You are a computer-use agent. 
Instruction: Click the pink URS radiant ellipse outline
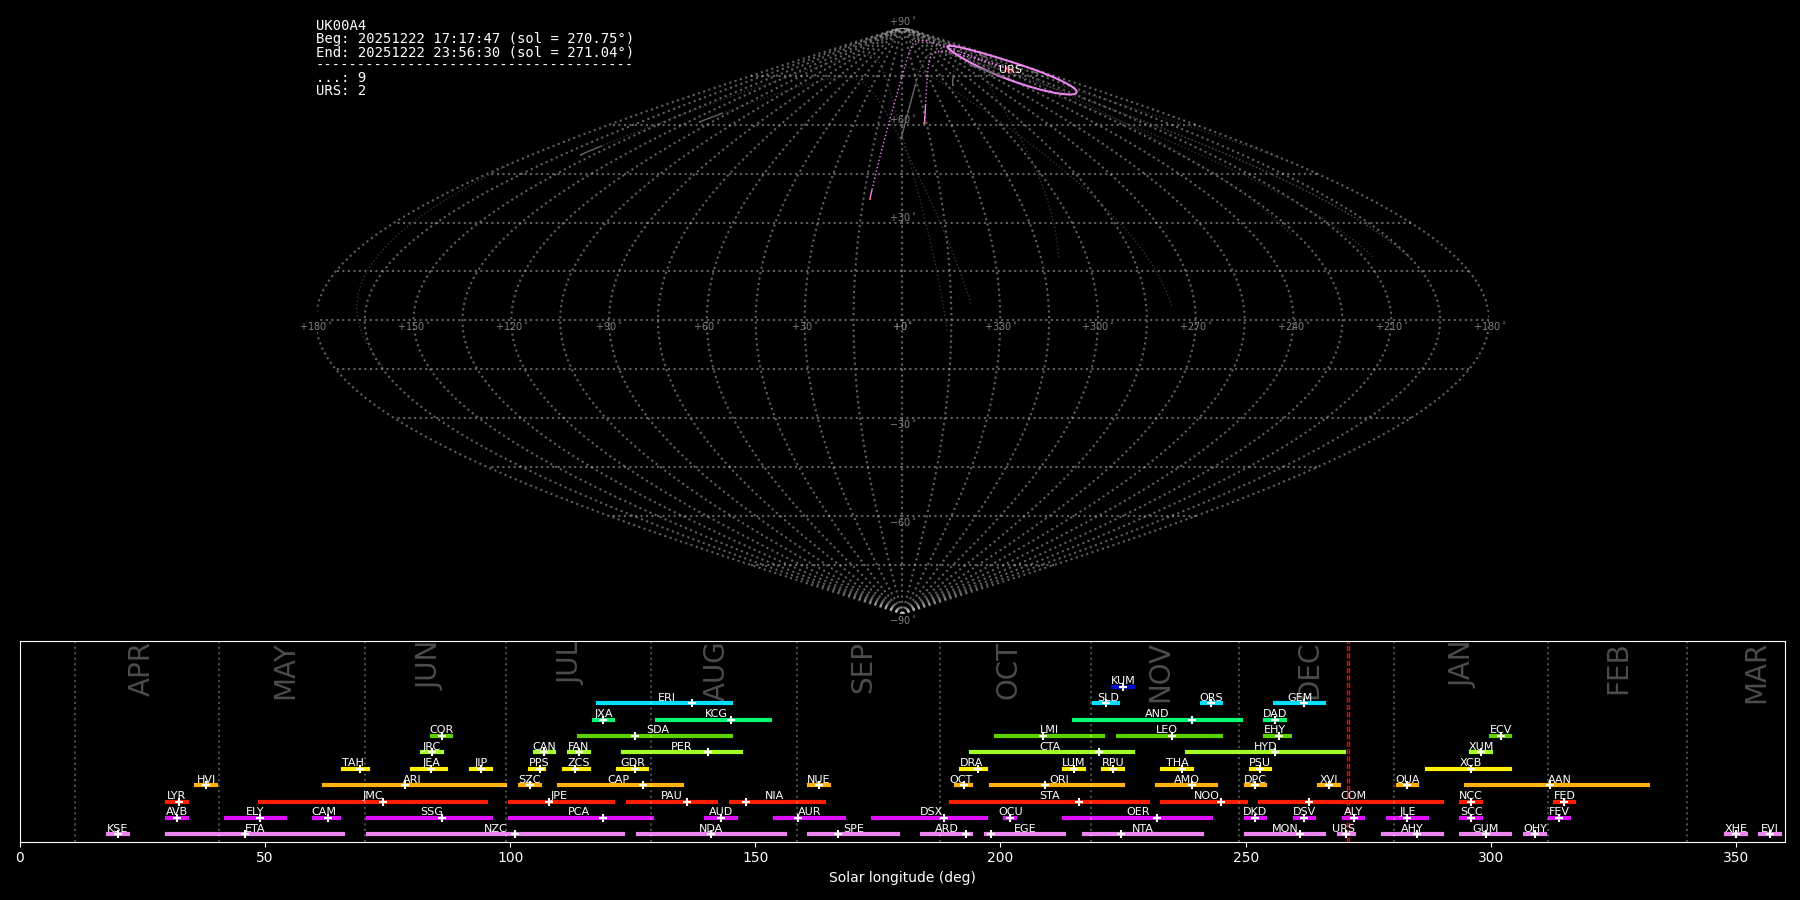(1012, 70)
